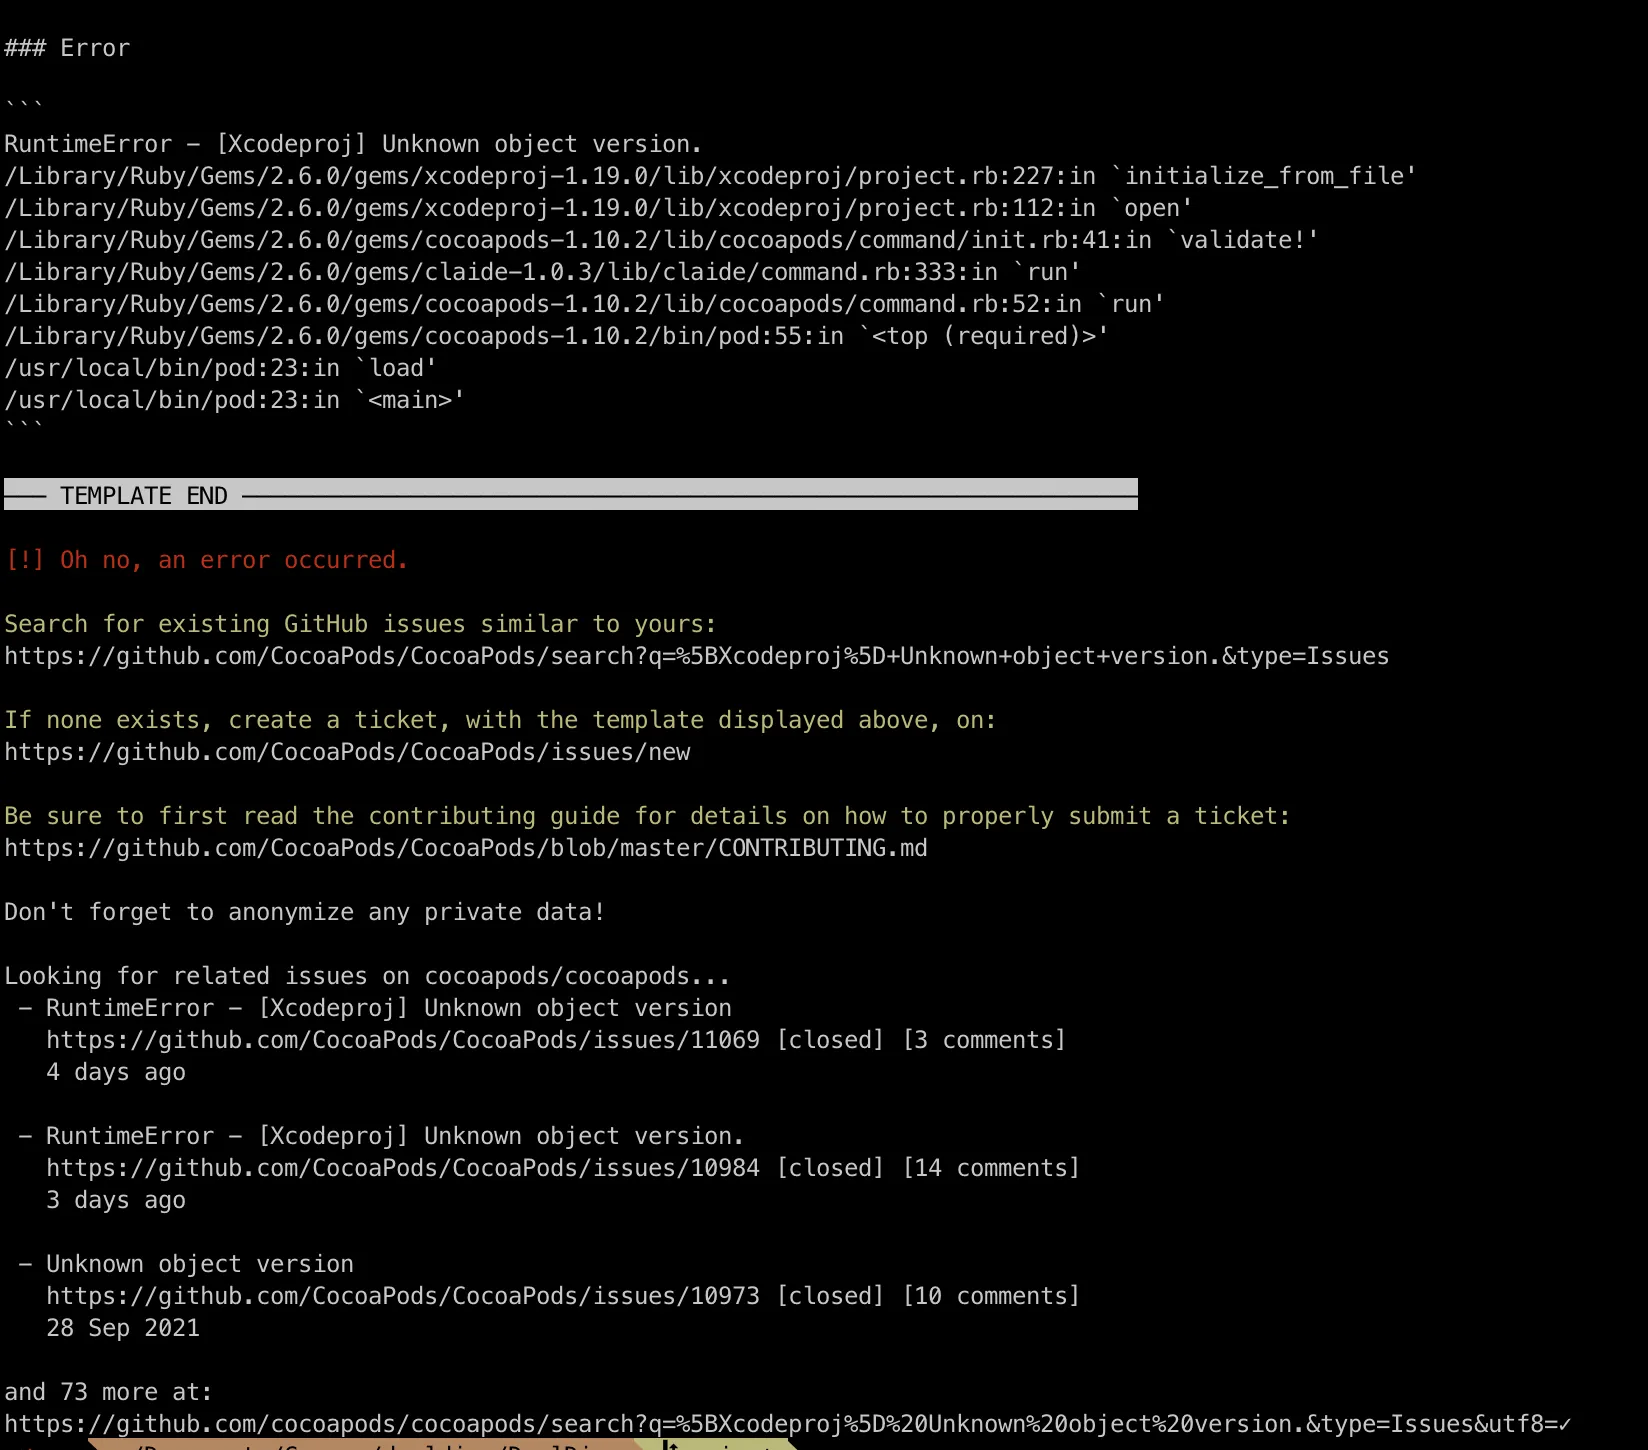Screen dimensions: 1648x1450
Task: Click the cocoapods command.rb:52 'run' trace line
Action: click(584, 304)
